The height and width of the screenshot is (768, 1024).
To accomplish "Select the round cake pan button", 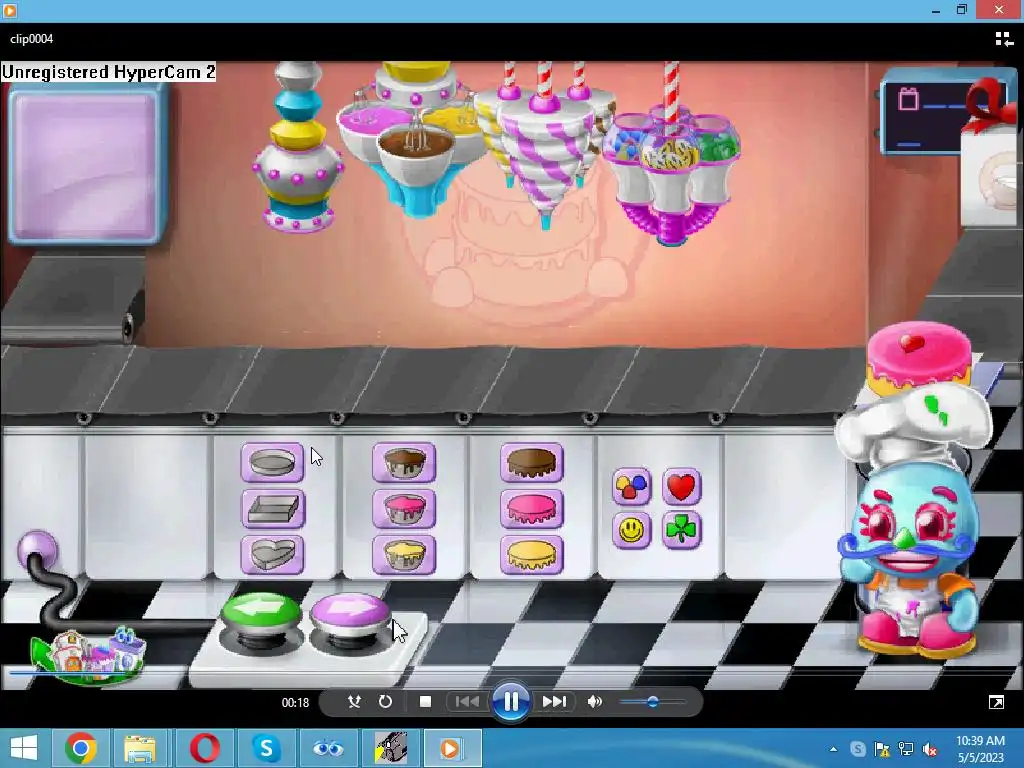I will pos(272,462).
